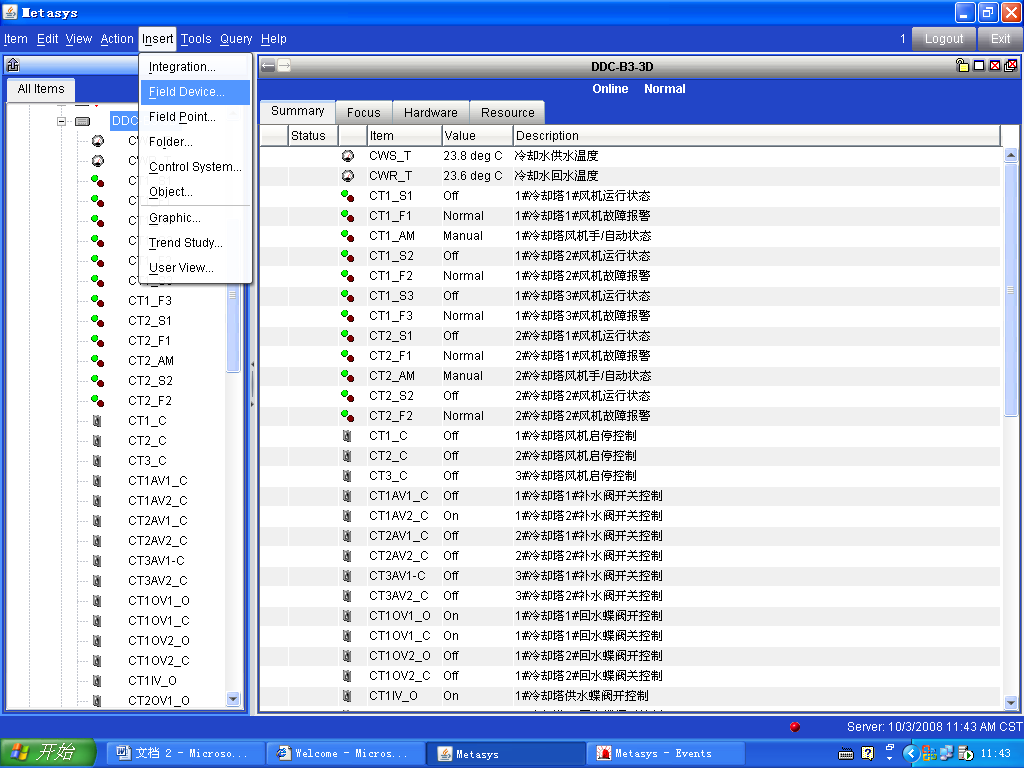Select Field Device... from Insert menu

[186, 92]
